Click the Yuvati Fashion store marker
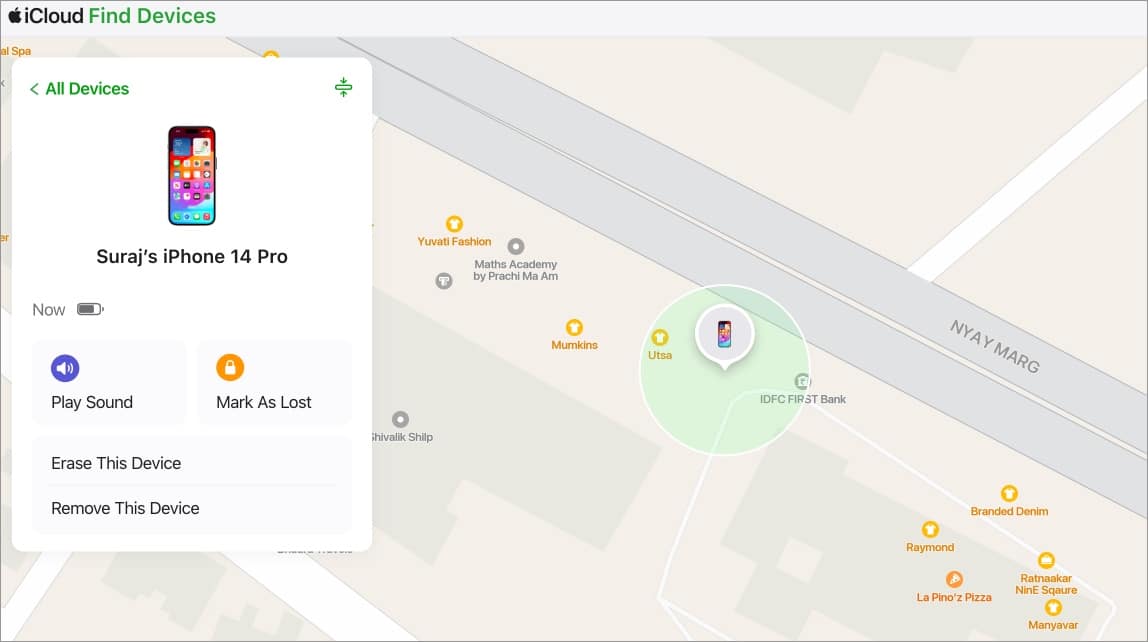1148x642 pixels. coord(454,223)
